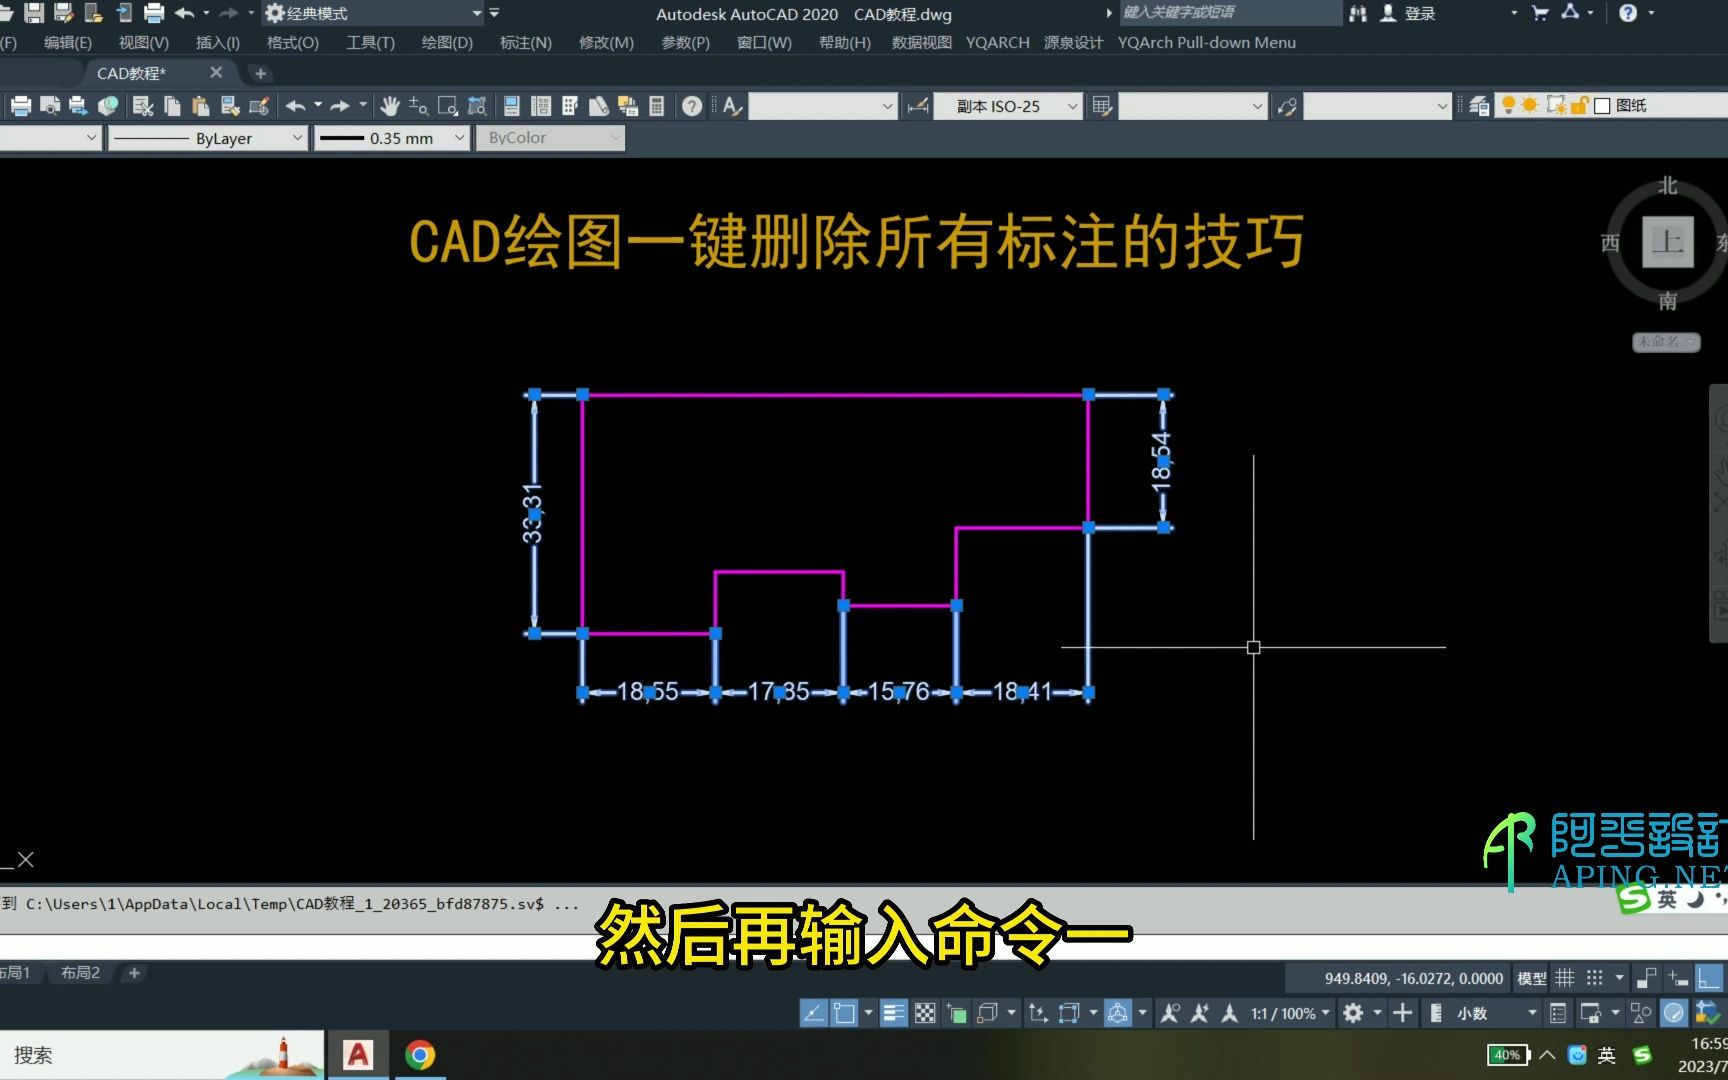Screen dimensions: 1728x1080
Task: Toggle ortho mode in the status bar
Action: pyautogui.click(x=1707, y=978)
